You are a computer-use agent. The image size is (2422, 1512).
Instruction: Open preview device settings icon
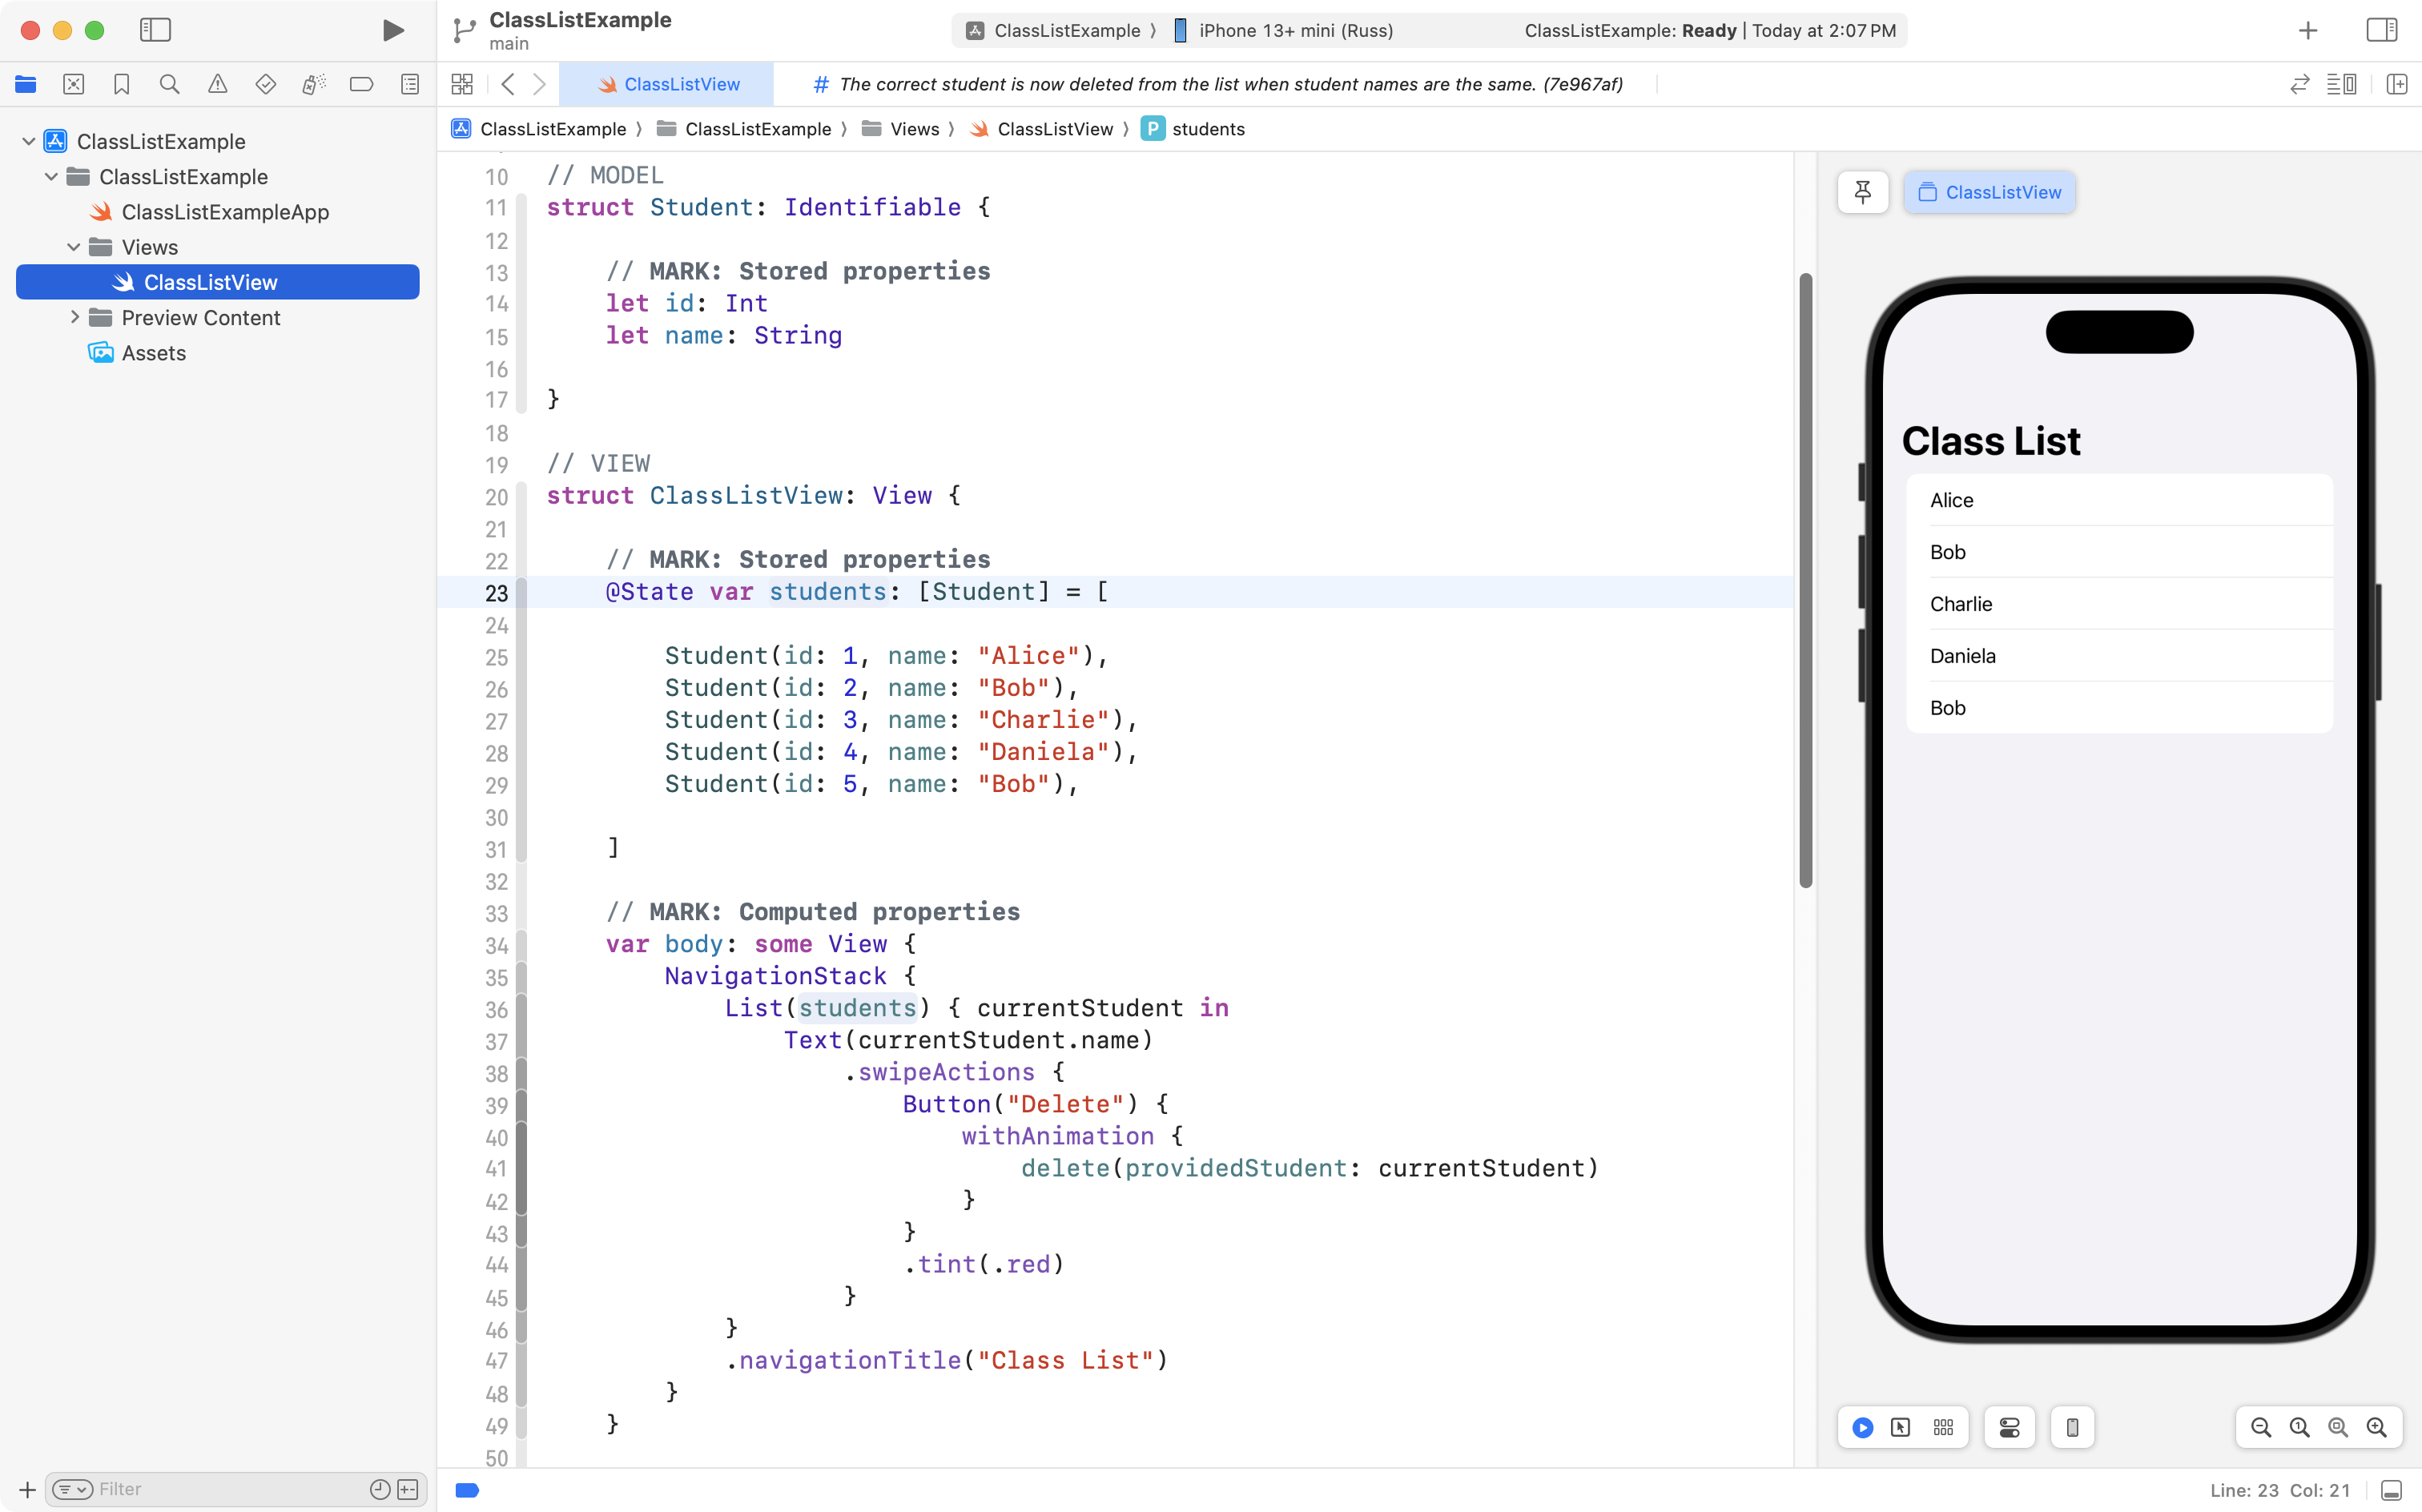(x=2009, y=1427)
